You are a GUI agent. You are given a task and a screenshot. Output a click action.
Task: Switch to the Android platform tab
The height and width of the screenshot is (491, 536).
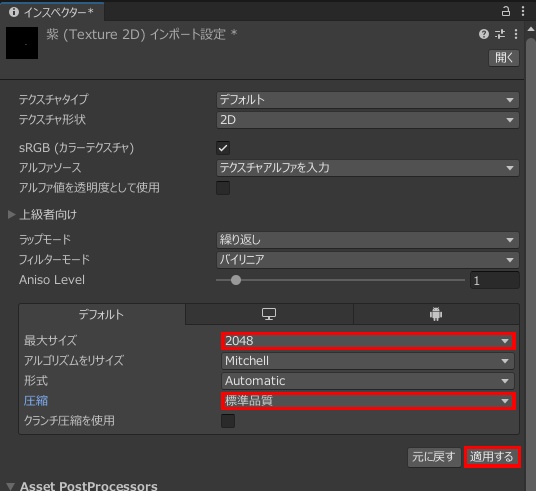pos(436,314)
